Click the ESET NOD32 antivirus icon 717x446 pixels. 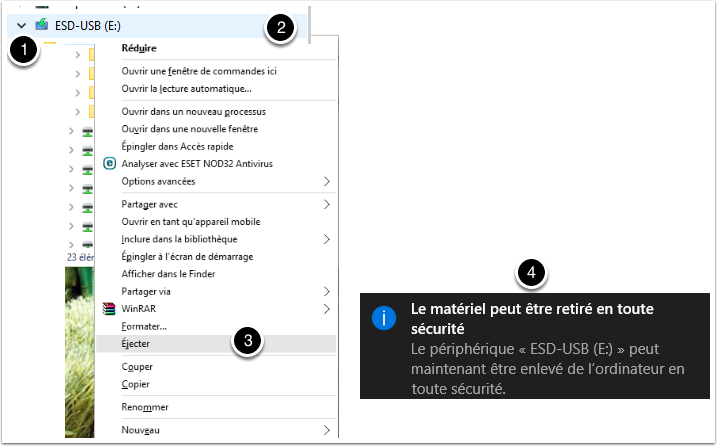(x=111, y=163)
